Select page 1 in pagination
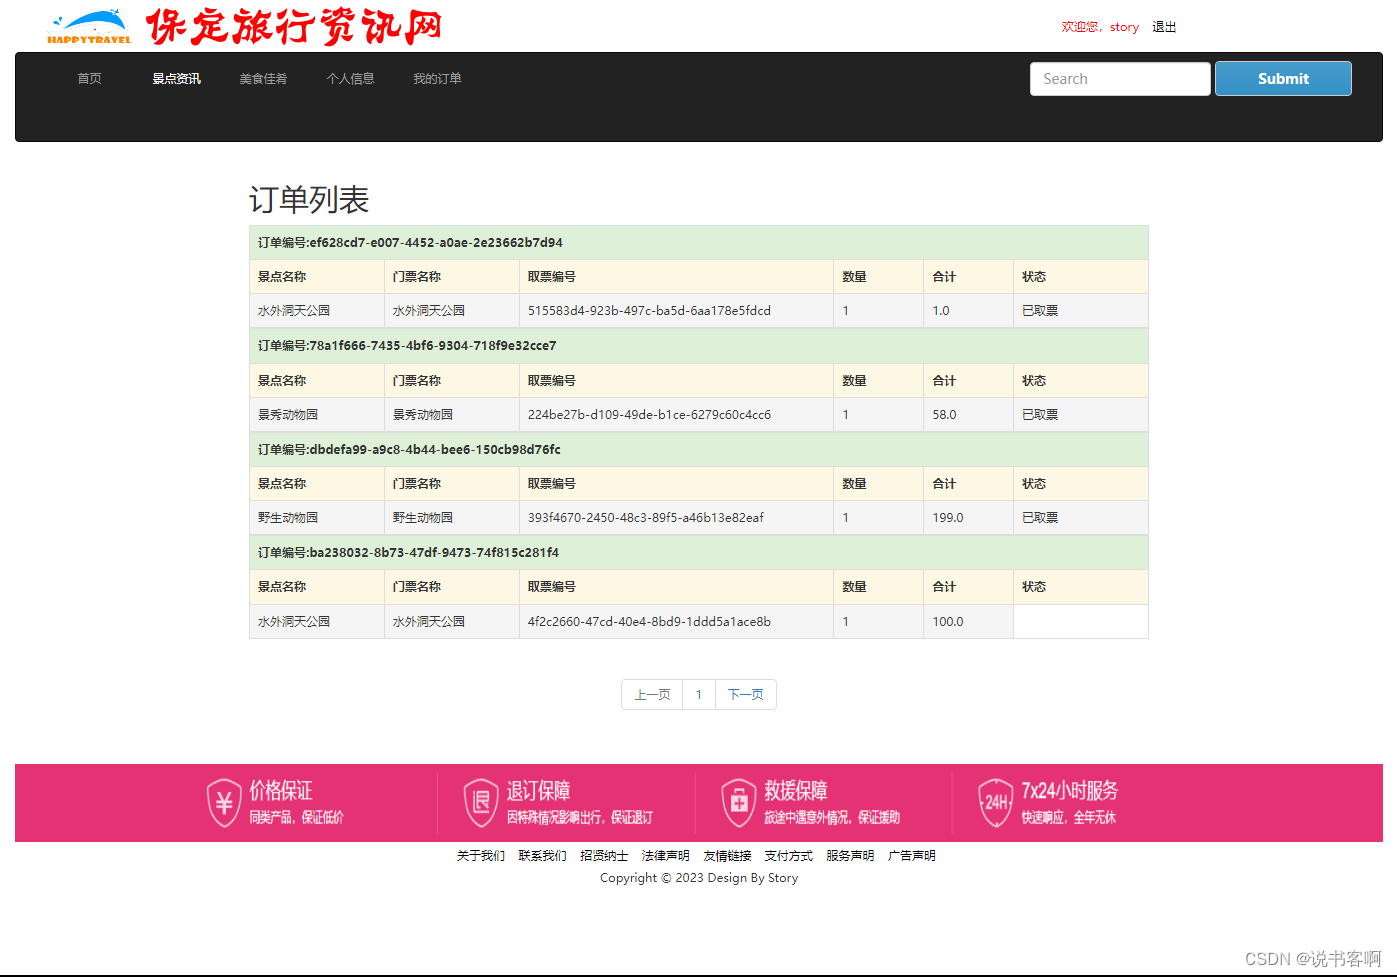This screenshot has width=1397, height=977. coord(699,695)
